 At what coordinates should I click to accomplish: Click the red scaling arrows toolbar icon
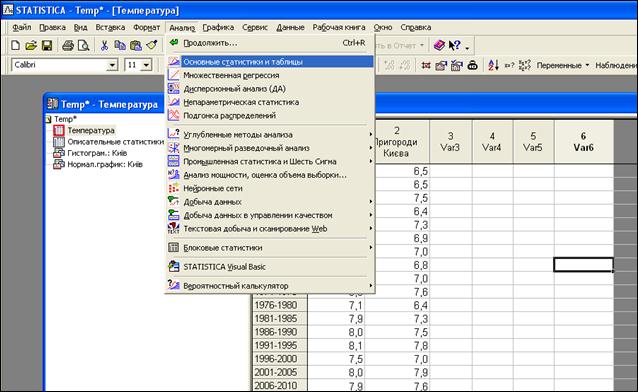click(x=426, y=65)
